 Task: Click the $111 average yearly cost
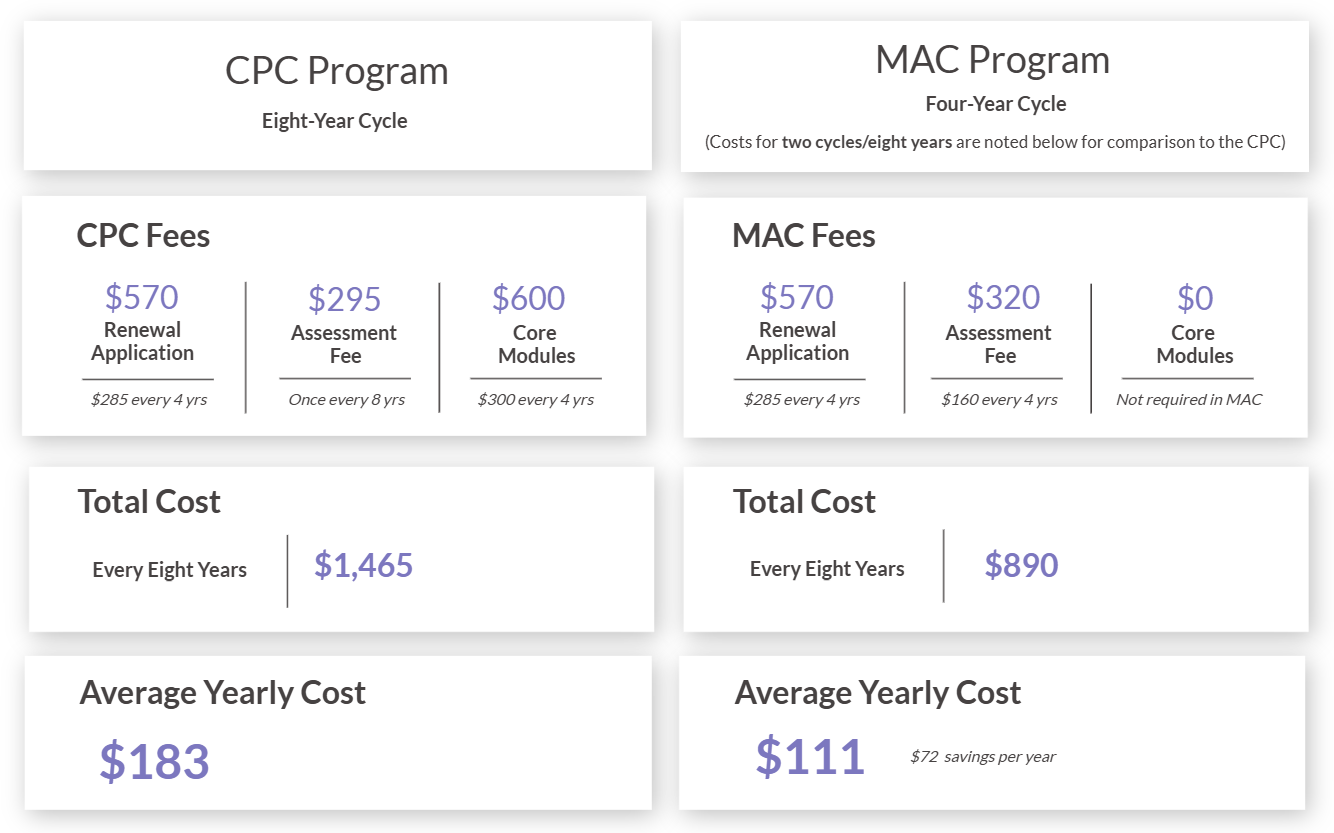tap(809, 756)
